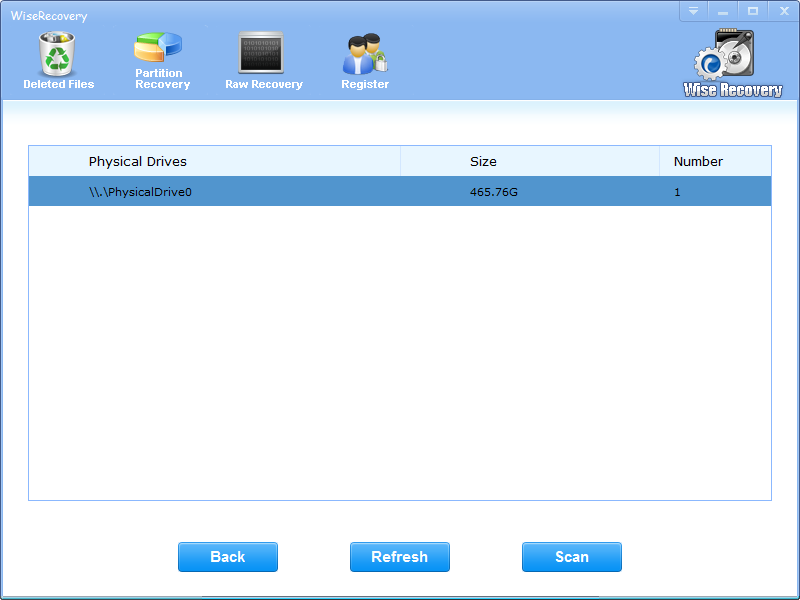
Task: Click the Raw Recovery text label
Action: 264,85
